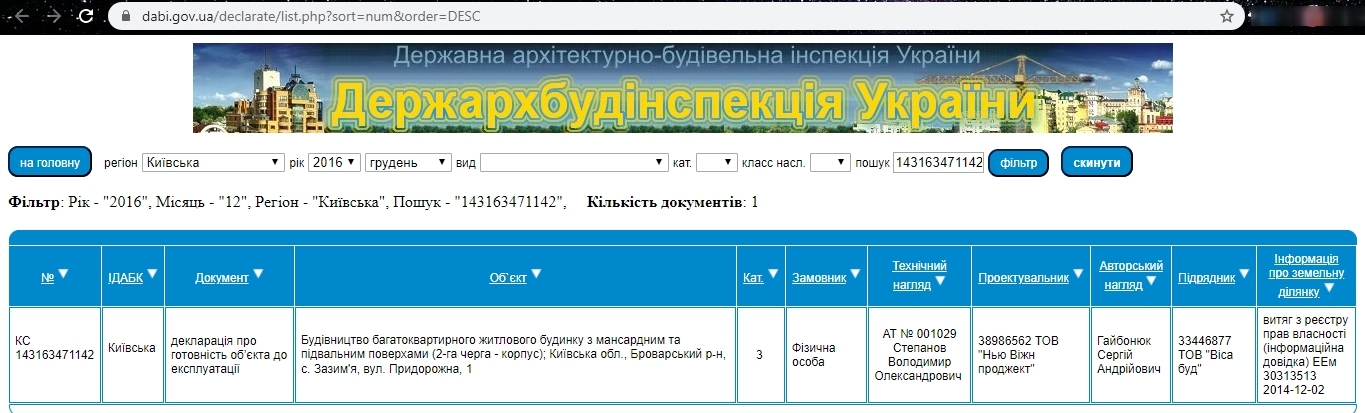The width and height of the screenshot is (1365, 413).
Task: Click the browser forward arrow
Action: 53,16
